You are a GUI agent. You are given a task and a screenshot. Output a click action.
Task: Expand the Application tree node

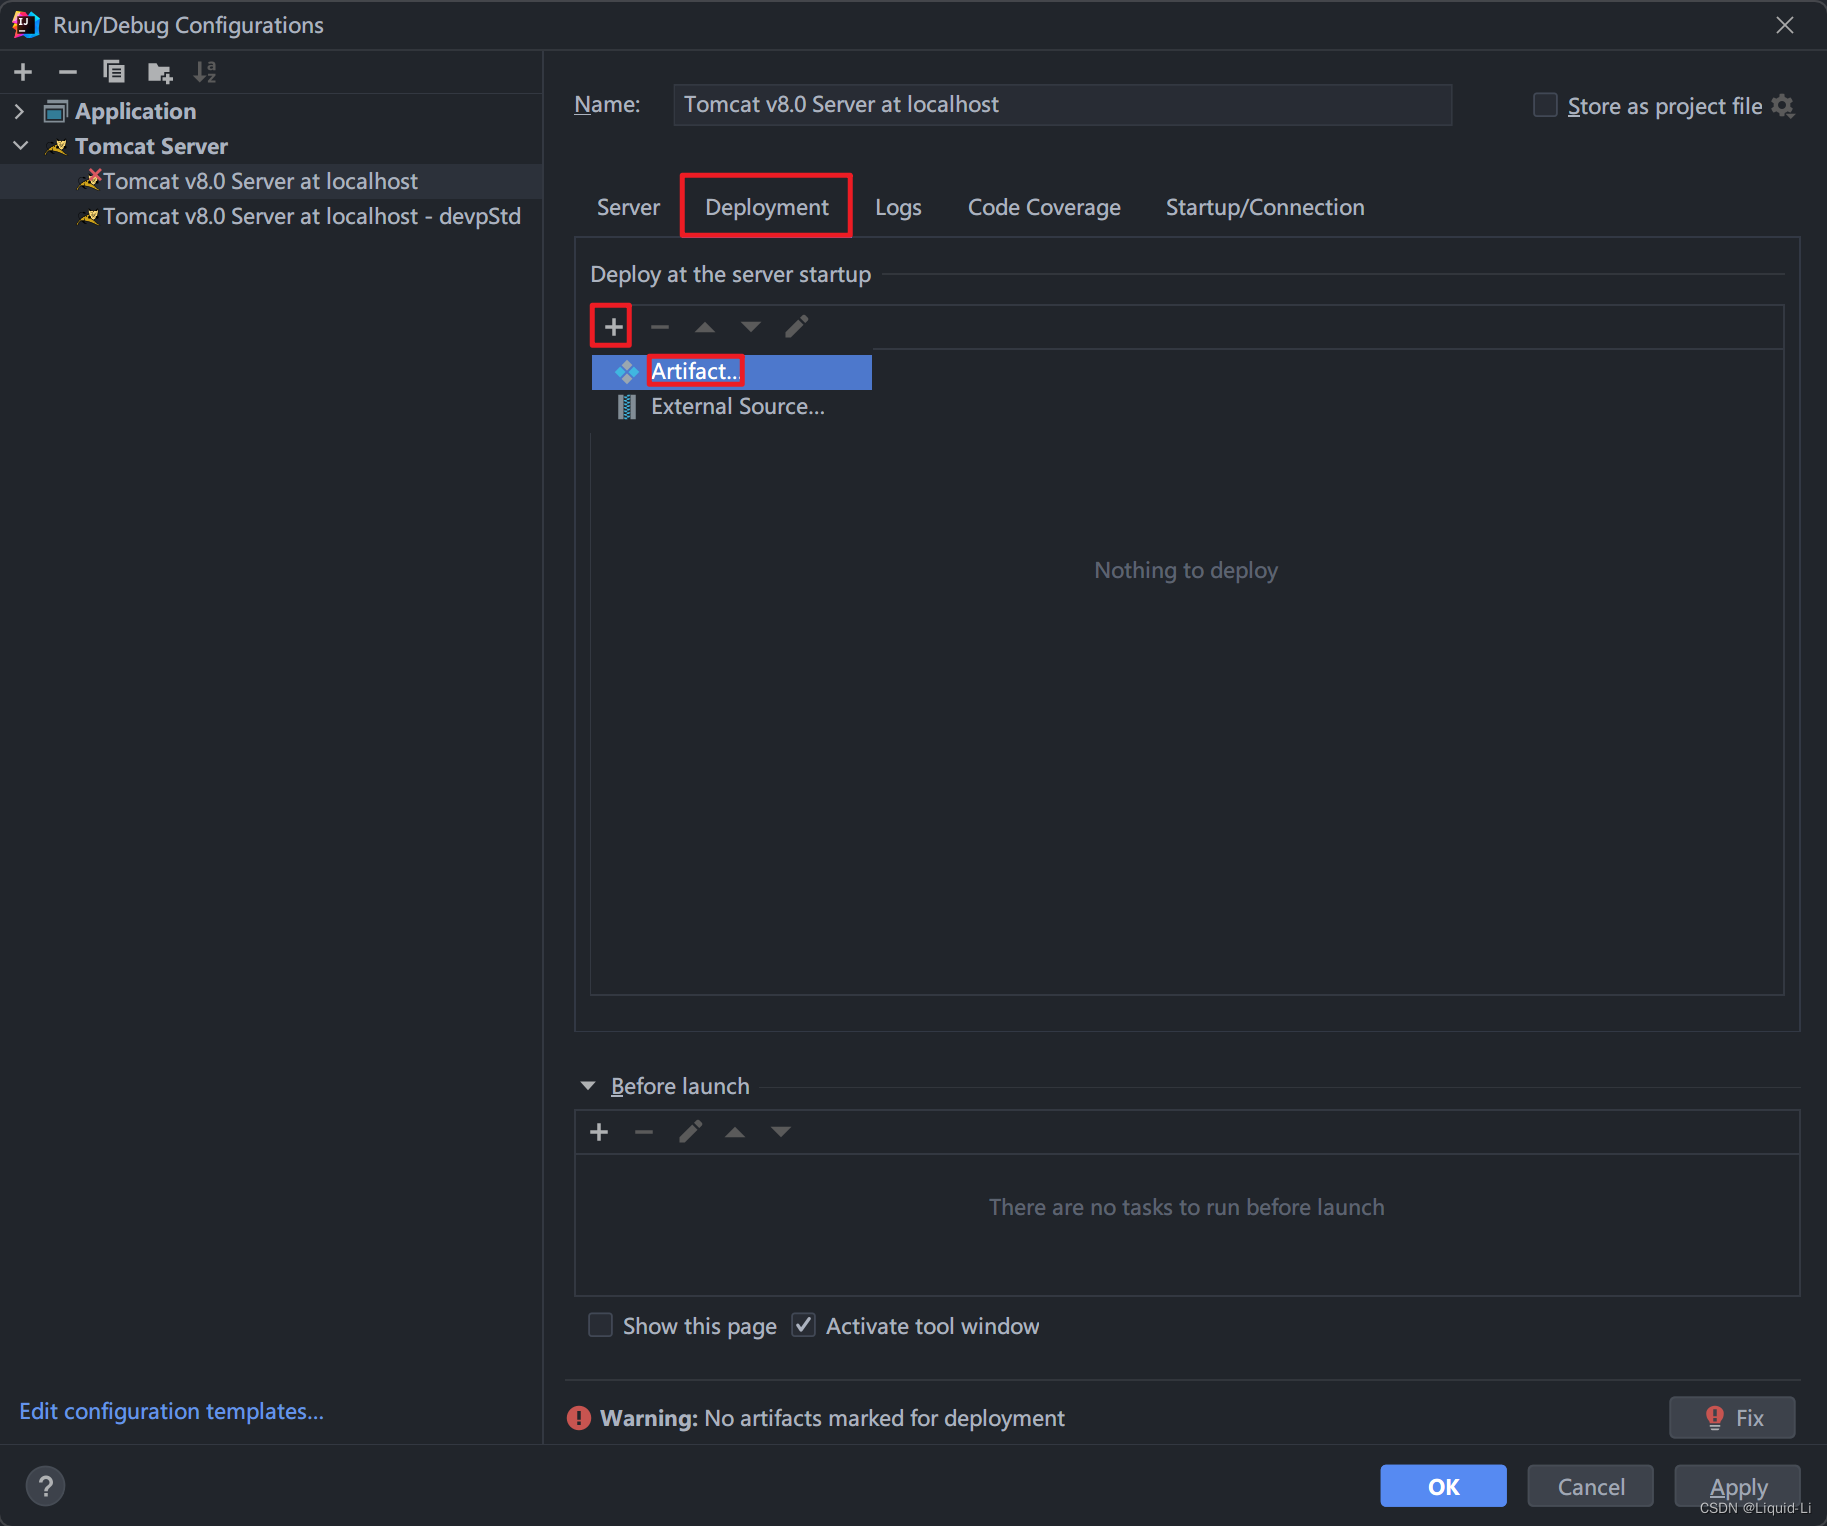coord(19,111)
